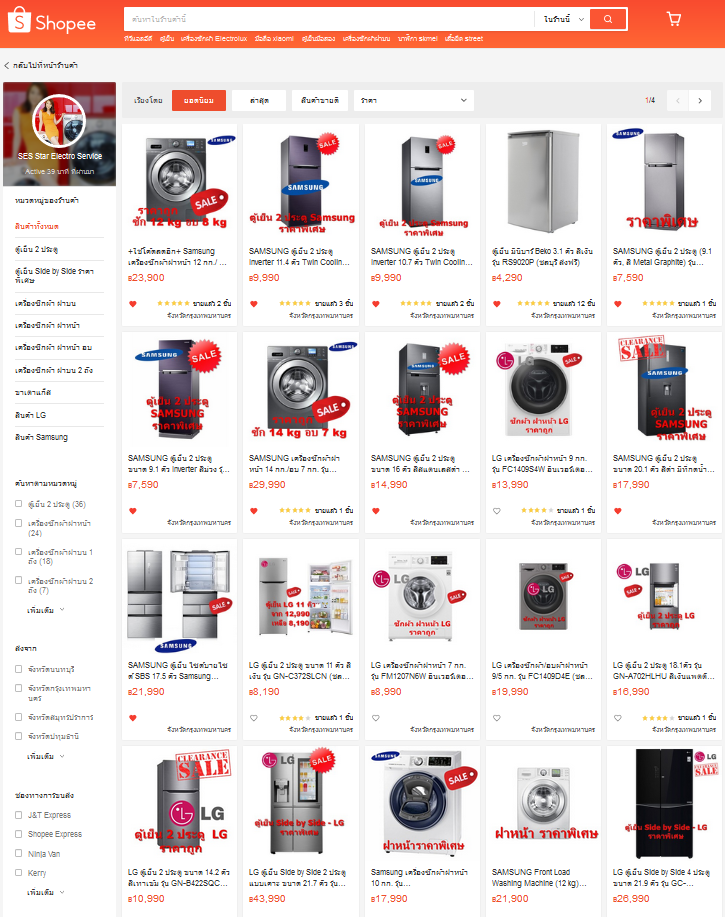Like the ฿13,990 LG washer heart
The width and height of the screenshot is (725, 917).
pyautogui.click(x=496, y=511)
